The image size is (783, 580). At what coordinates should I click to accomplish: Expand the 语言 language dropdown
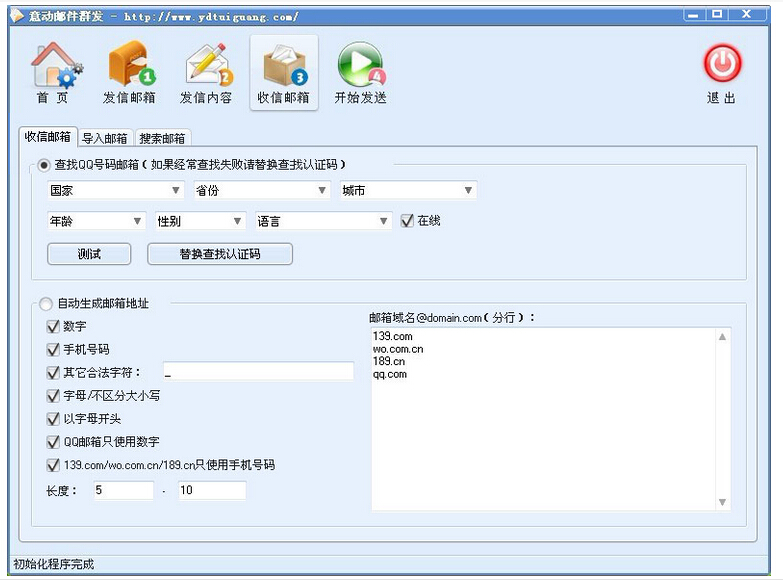pos(322,221)
